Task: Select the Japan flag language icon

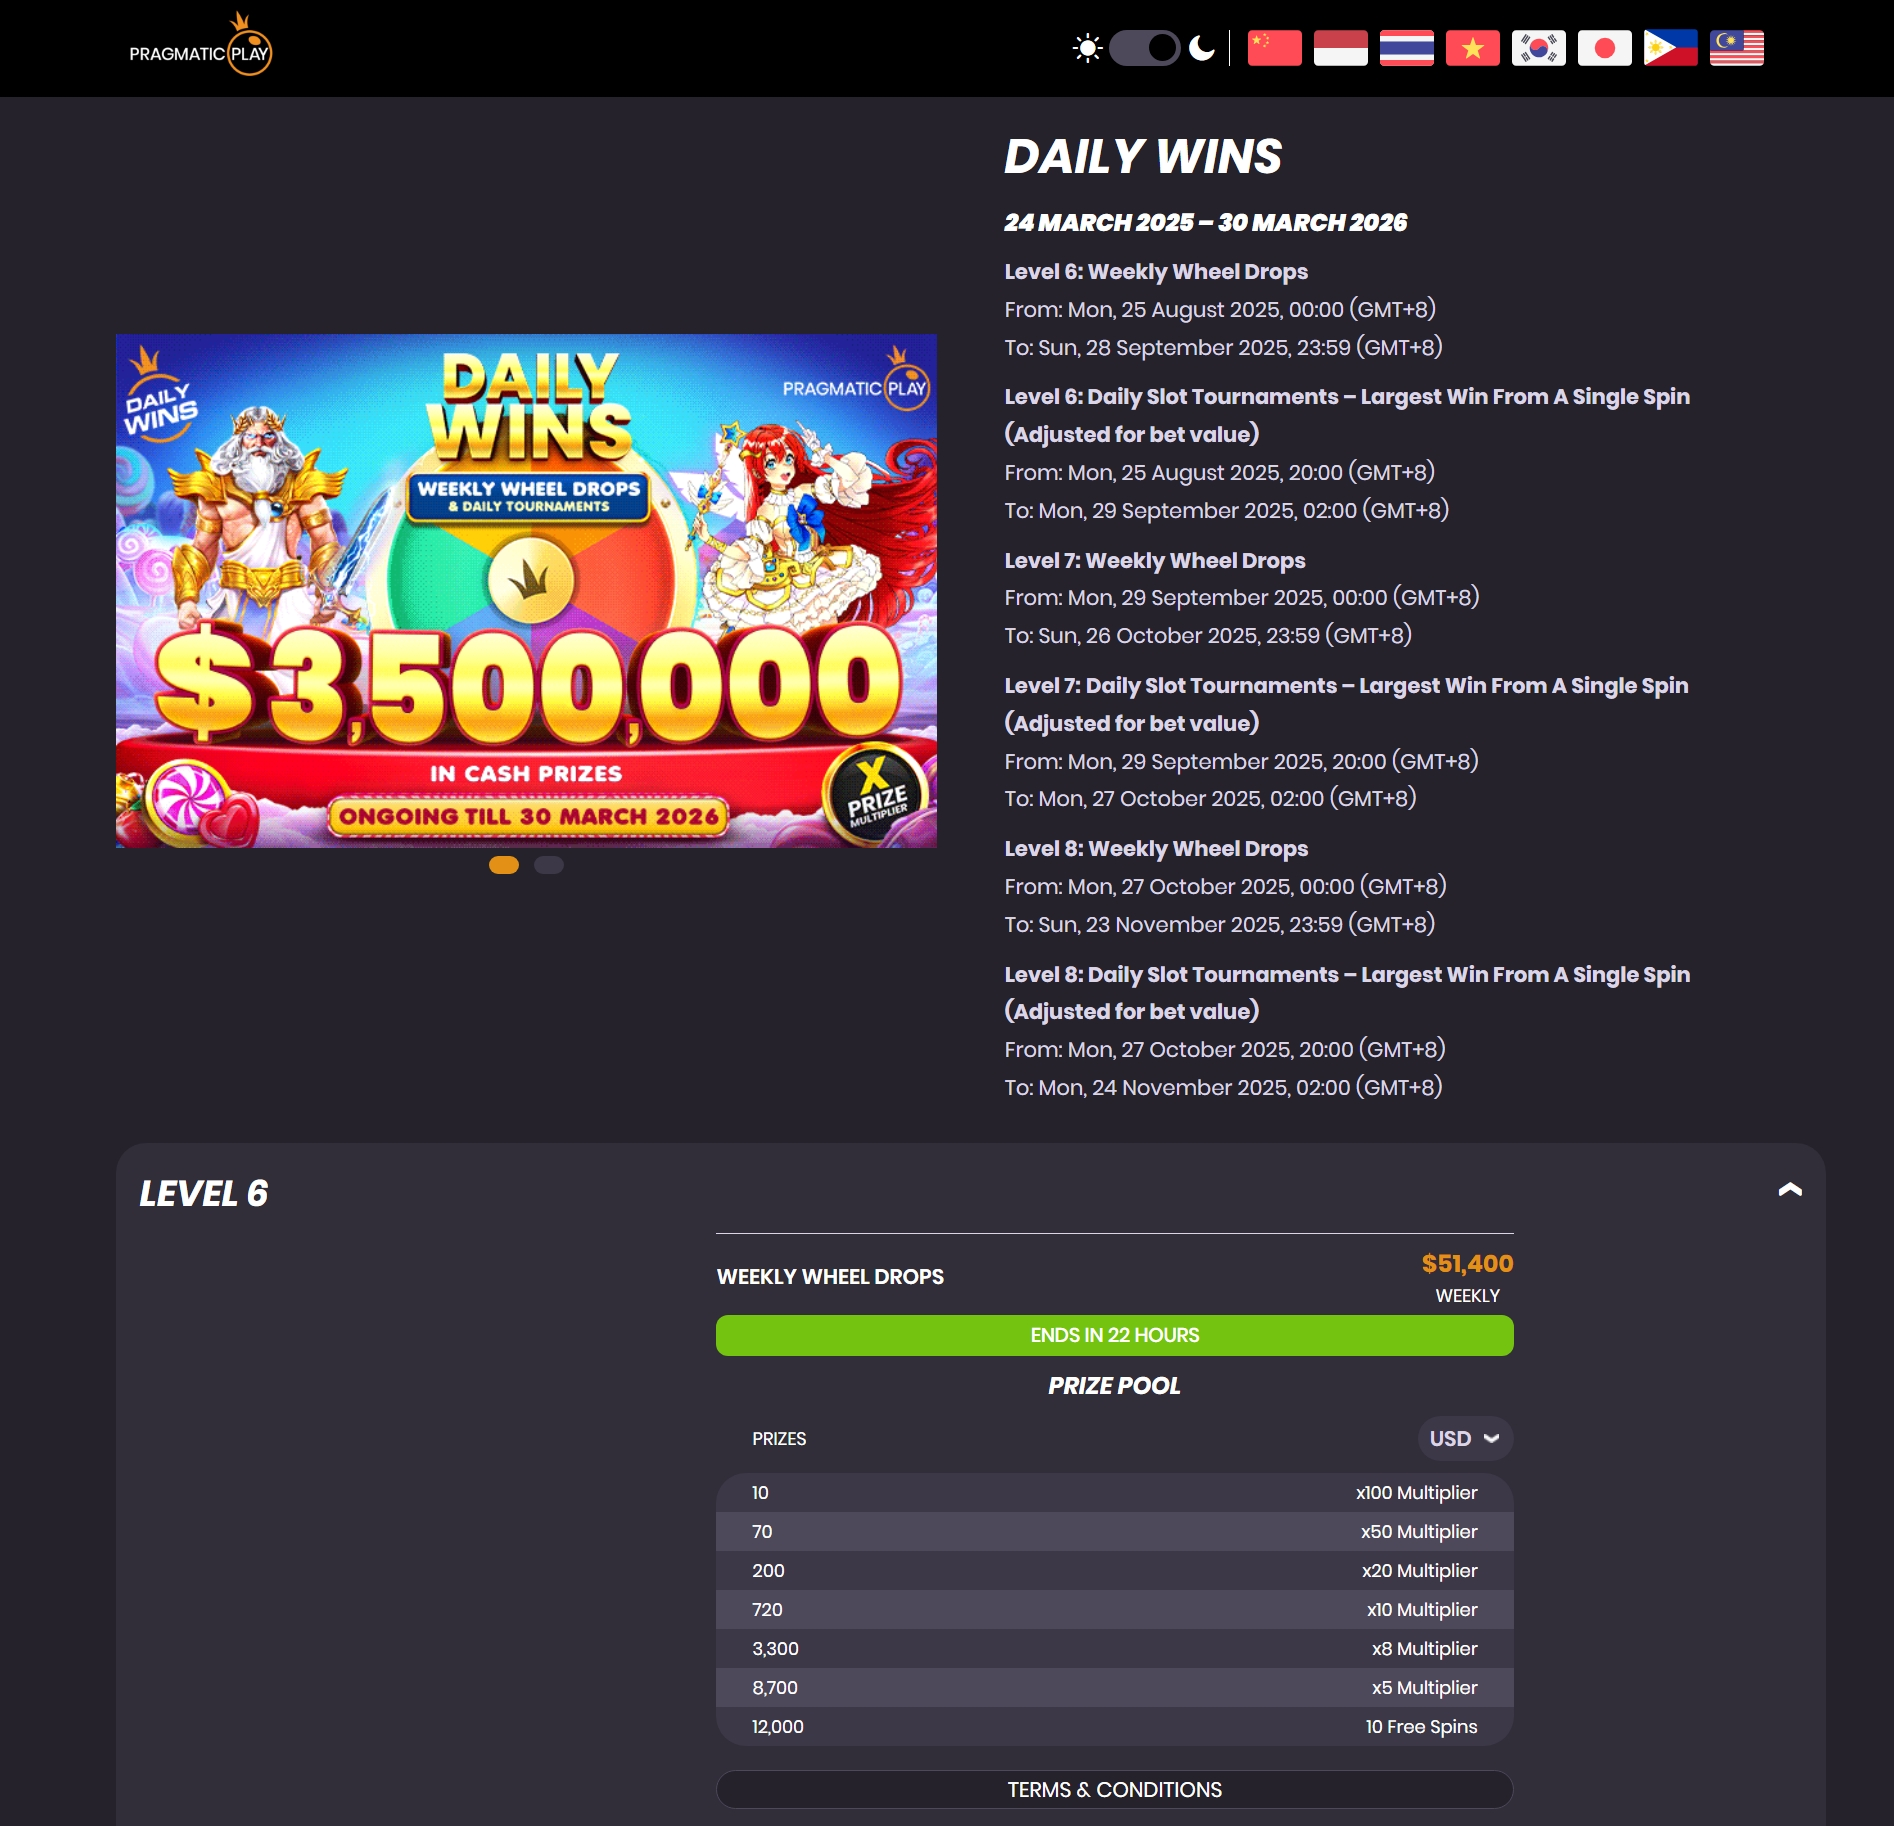Action: (1604, 48)
